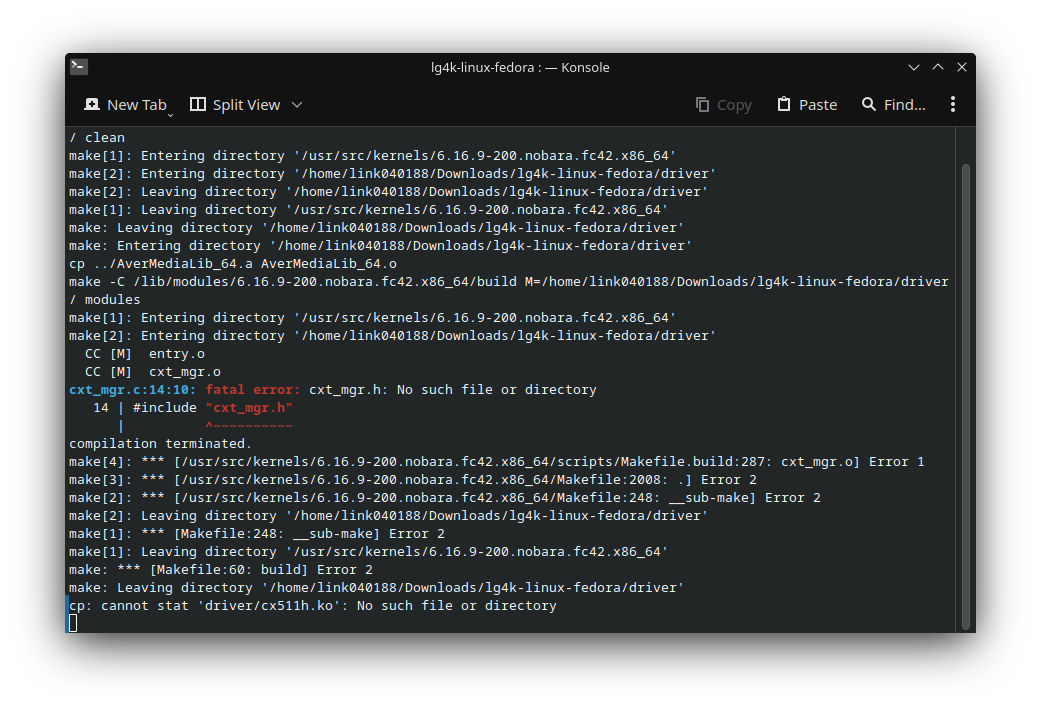This screenshot has width=1041, height=710.
Task: Open the three-dot Konsole menu
Action: (953, 105)
